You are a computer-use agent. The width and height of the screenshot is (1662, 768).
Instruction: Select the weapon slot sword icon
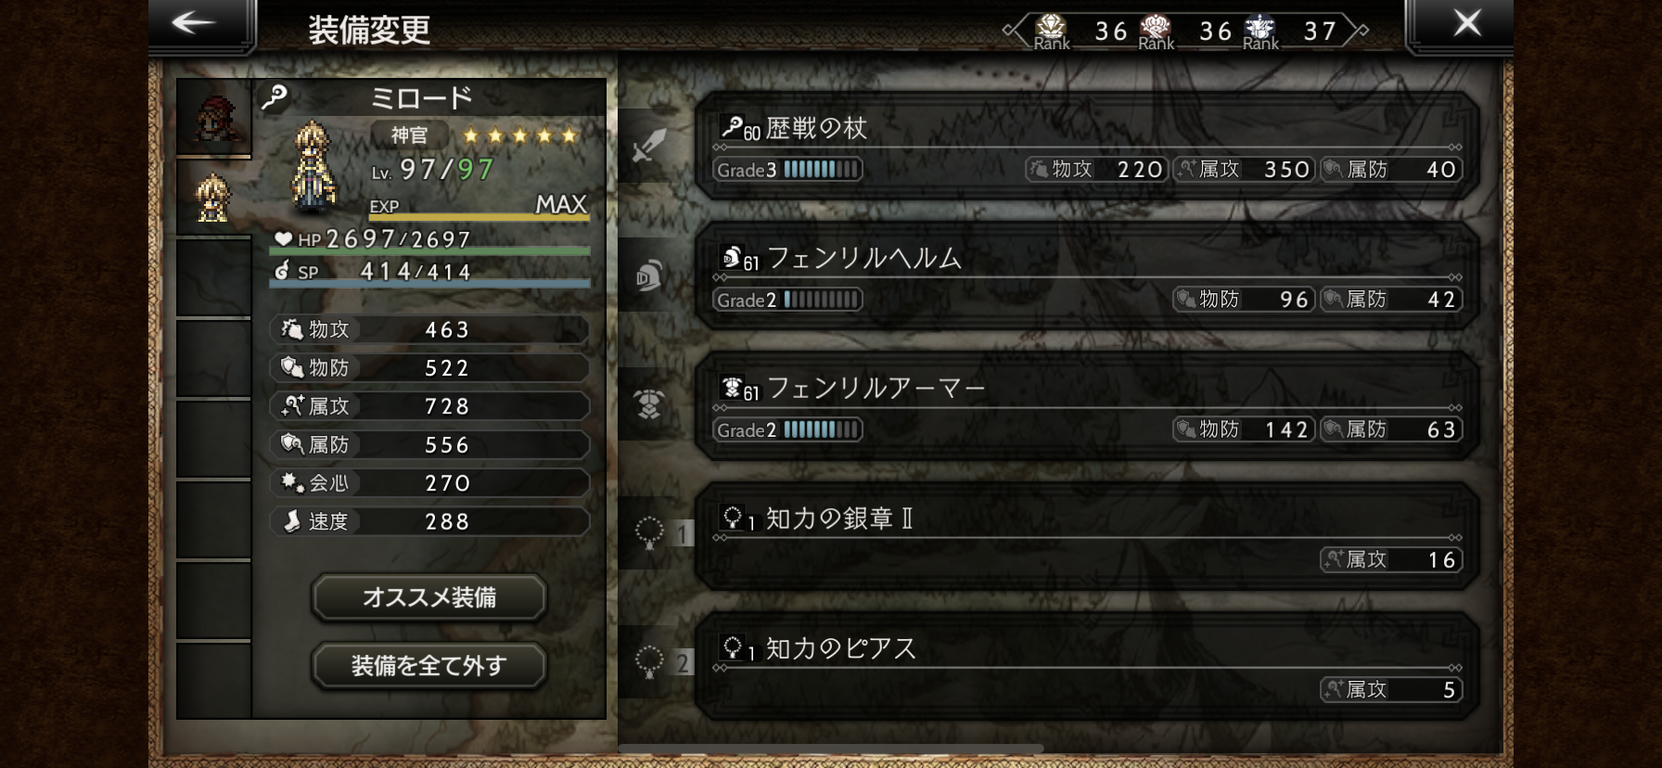click(648, 146)
